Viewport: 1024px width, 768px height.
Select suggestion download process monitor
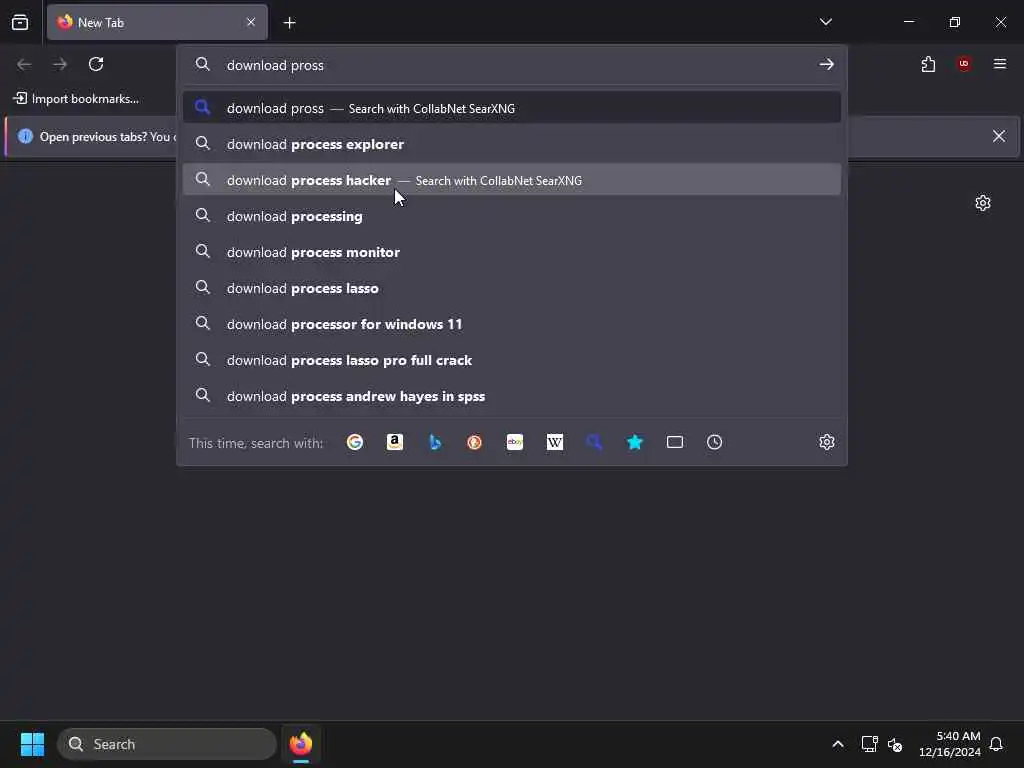coord(512,251)
